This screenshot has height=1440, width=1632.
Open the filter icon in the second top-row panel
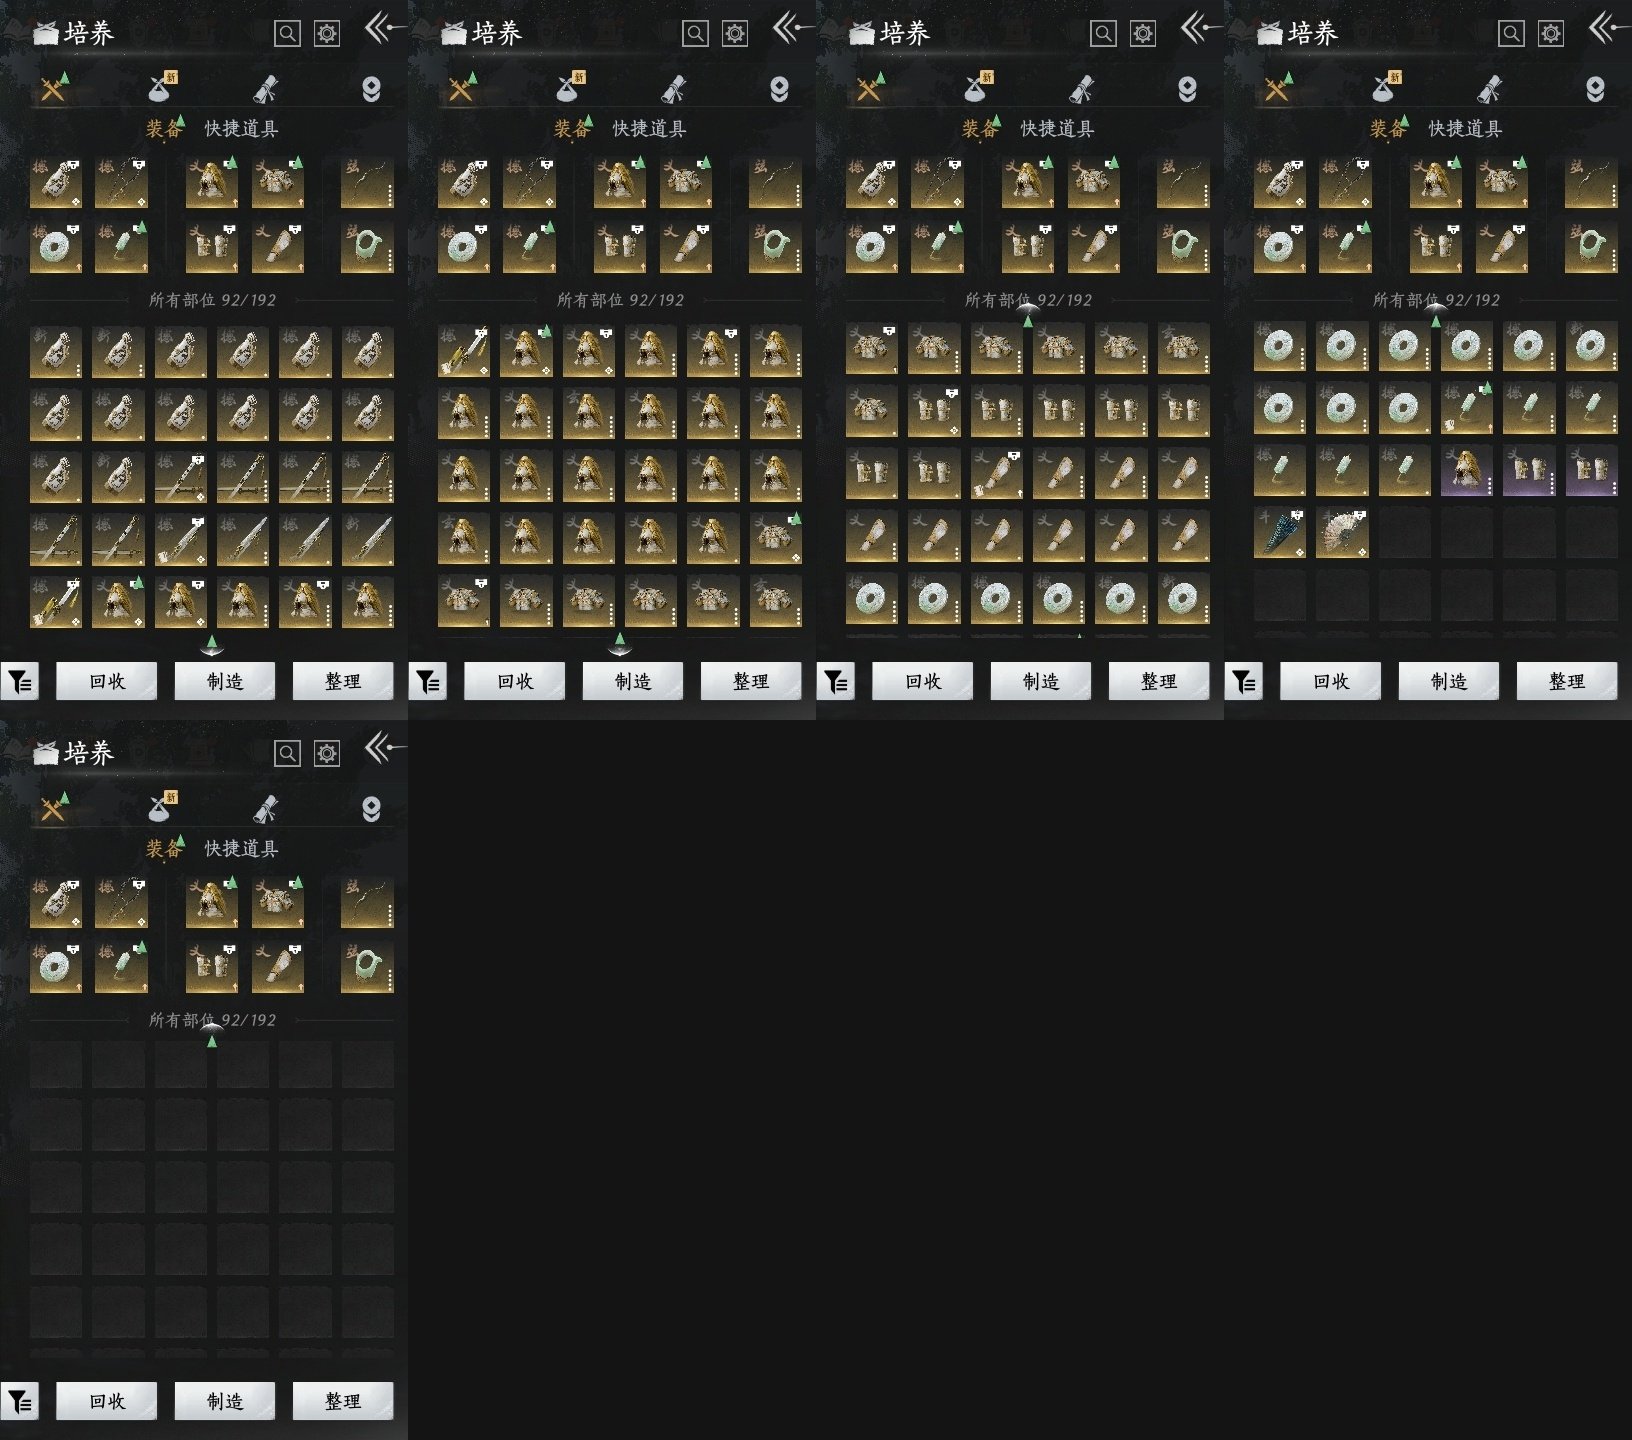point(428,682)
